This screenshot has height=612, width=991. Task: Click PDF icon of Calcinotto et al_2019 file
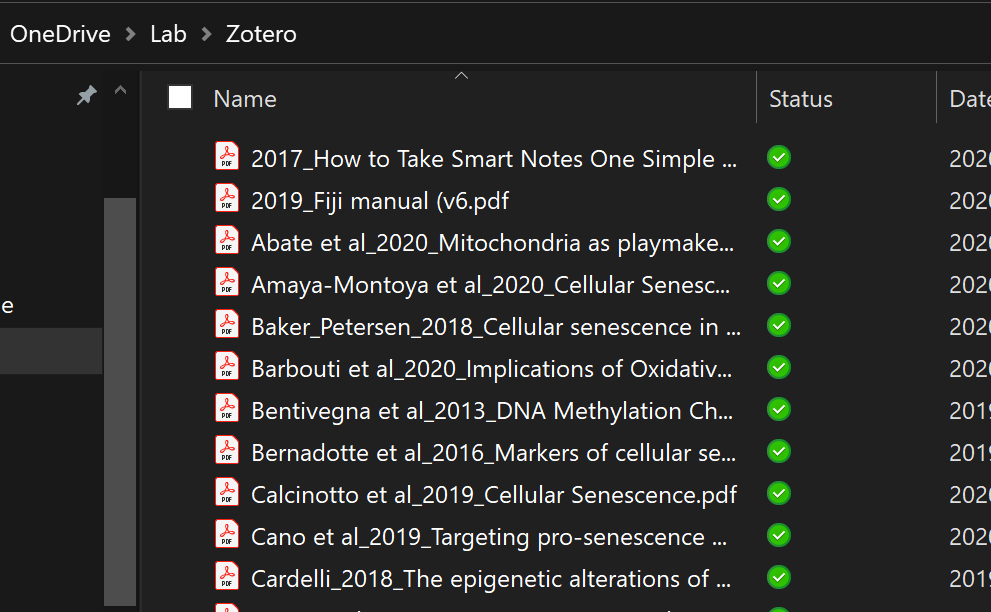pos(227,493)
